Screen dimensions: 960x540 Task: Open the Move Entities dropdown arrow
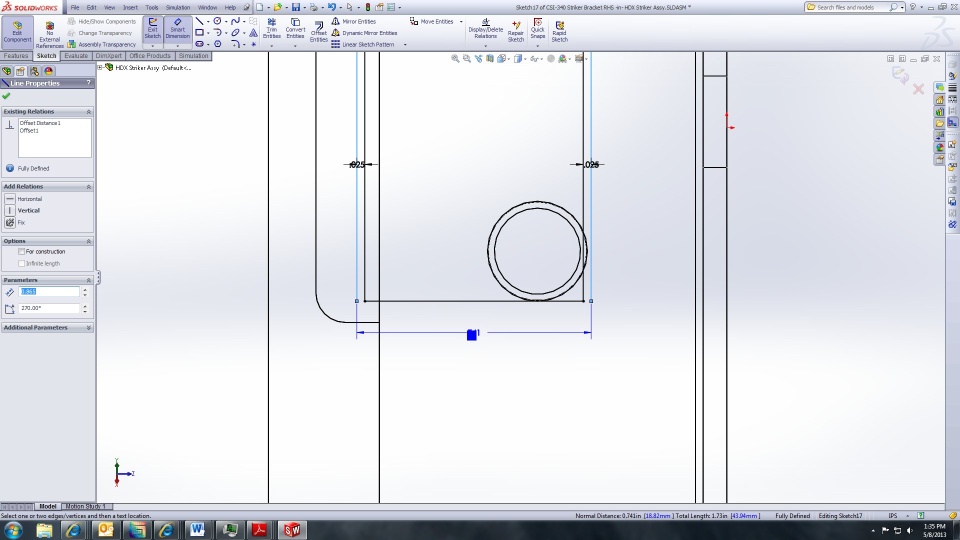(x=461, y=21)
